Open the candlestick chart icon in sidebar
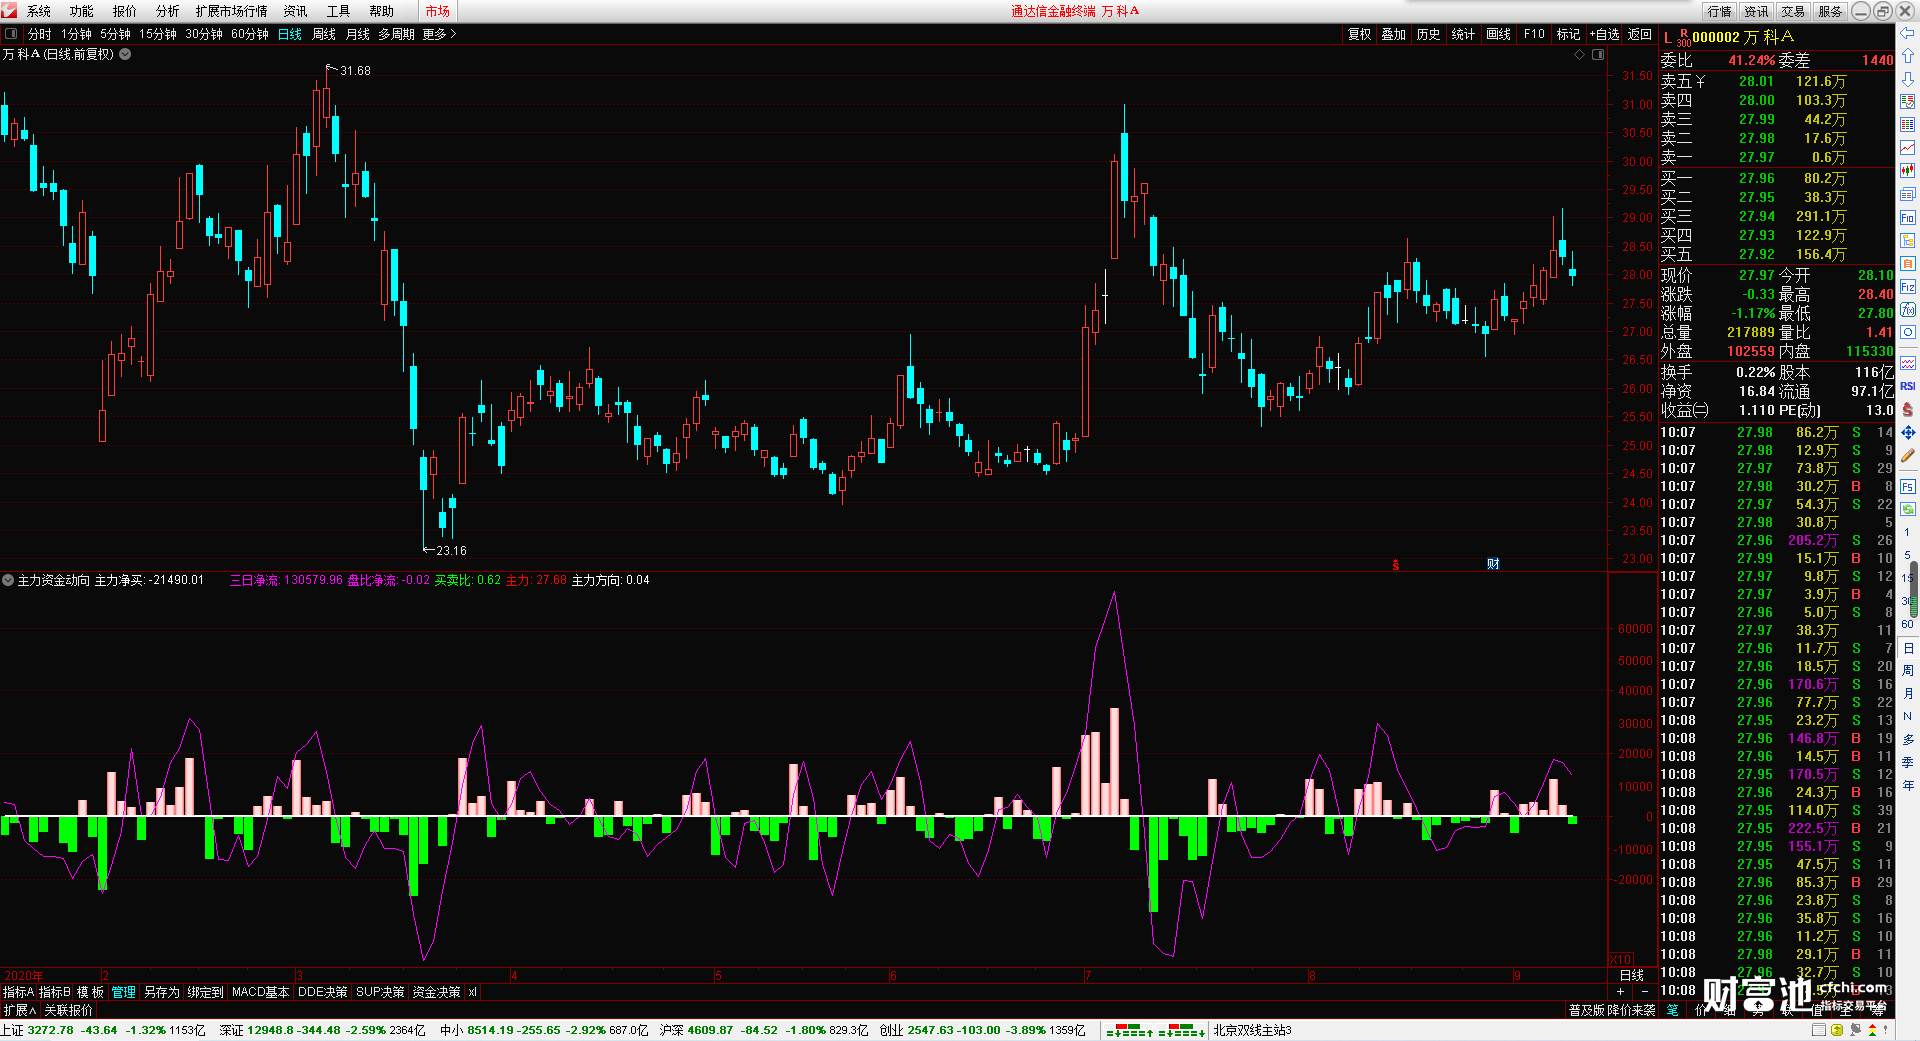The image size is (1920, 1041). click(x=1908, y=171)
